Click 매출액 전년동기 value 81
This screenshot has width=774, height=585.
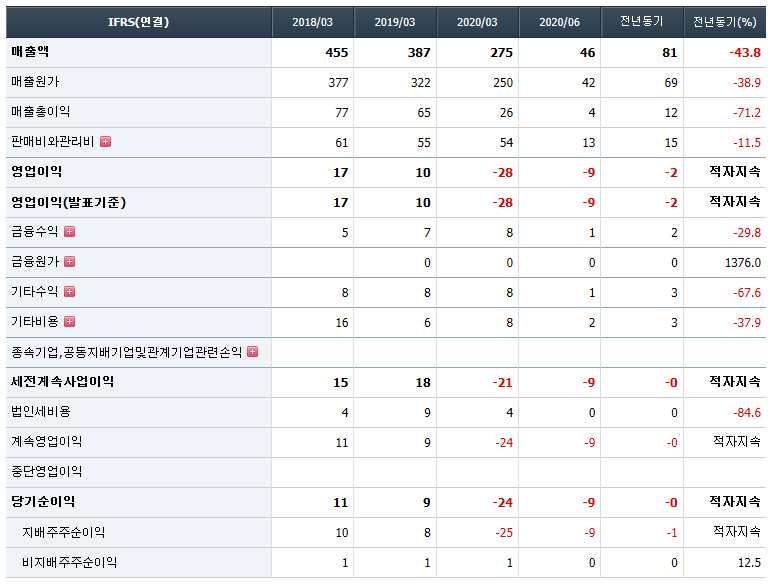(670, 52)
